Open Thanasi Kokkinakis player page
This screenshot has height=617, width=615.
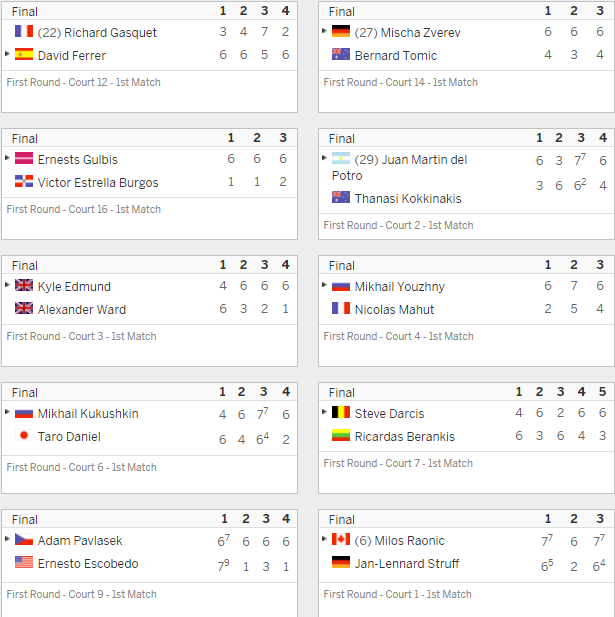click(x=408, y=198)
